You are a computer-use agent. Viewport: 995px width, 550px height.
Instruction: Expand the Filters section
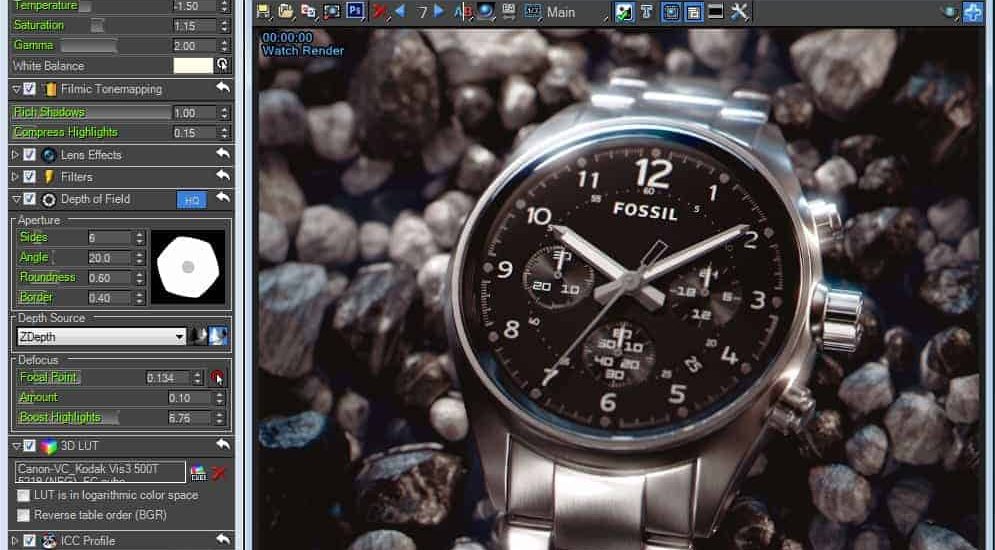(15, 177)
